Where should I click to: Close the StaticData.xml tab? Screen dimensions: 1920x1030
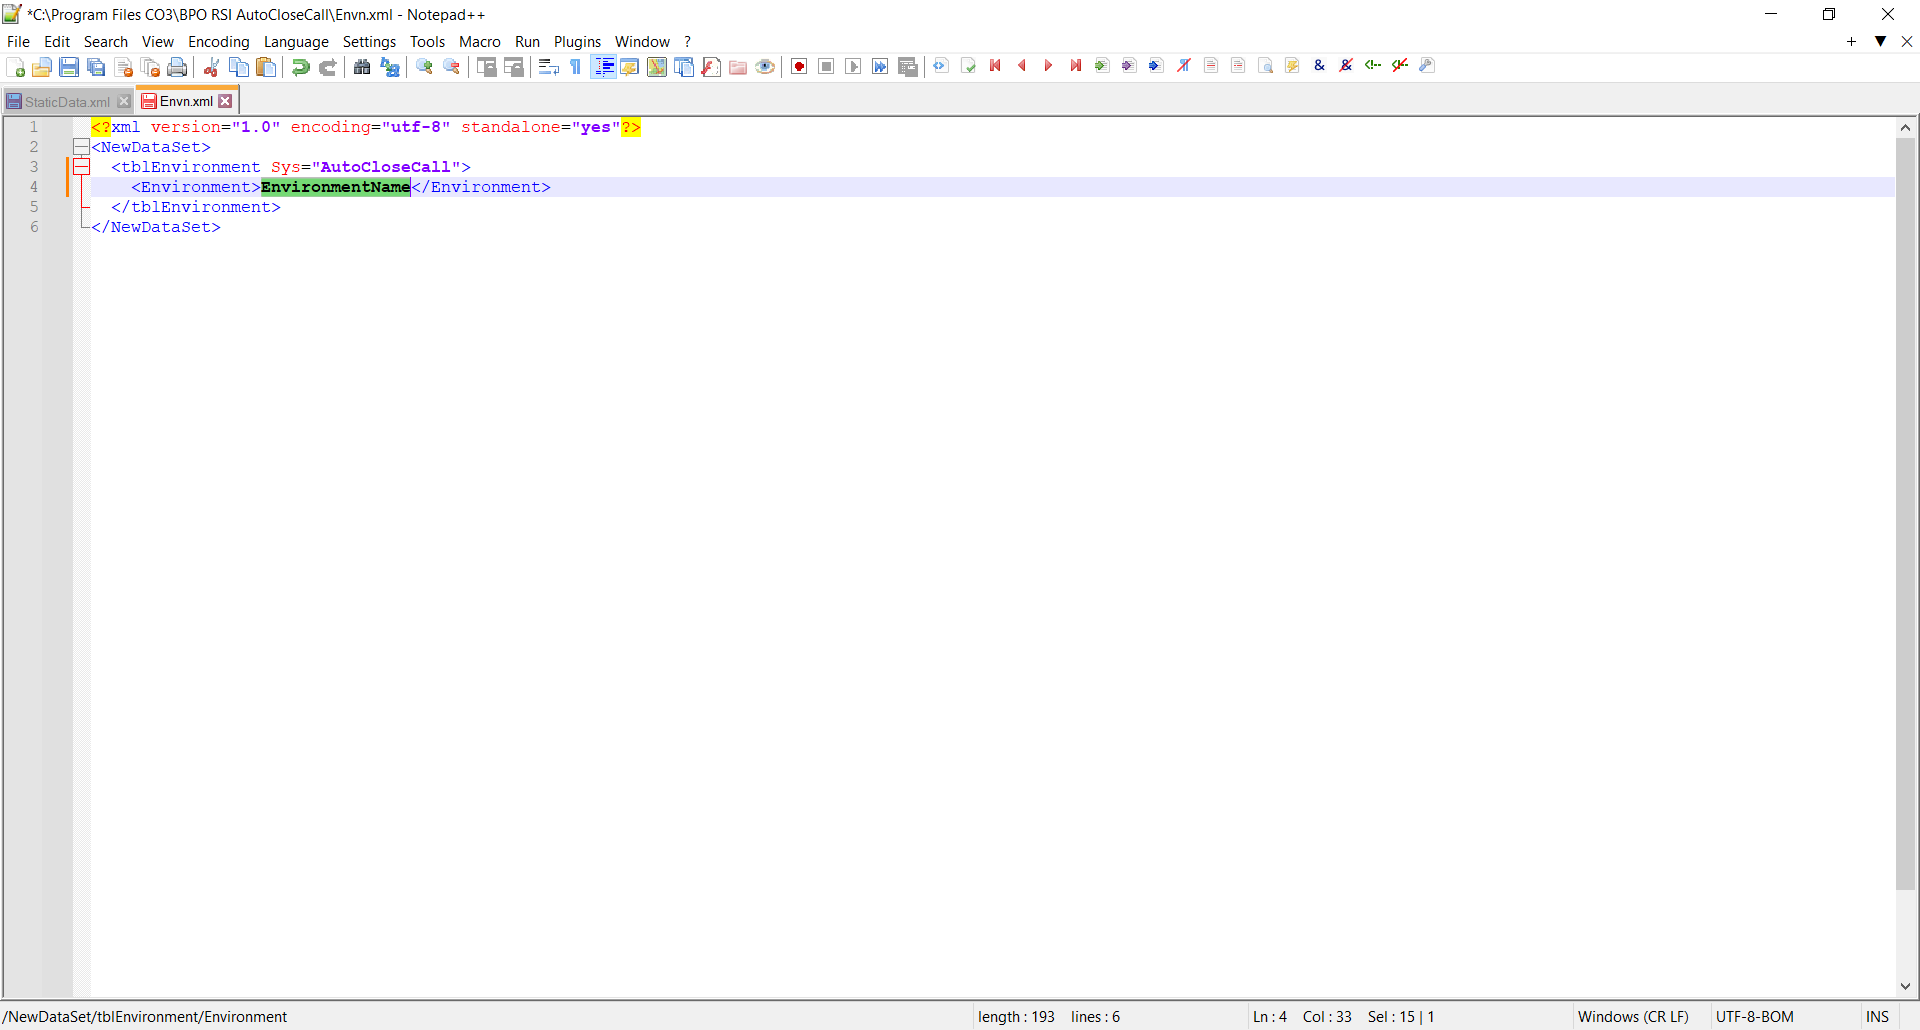click(x=124, y=101)
